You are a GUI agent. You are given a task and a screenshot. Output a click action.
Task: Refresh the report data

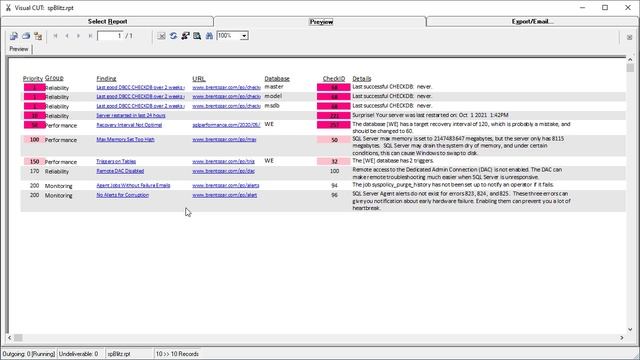click(173, 36)
